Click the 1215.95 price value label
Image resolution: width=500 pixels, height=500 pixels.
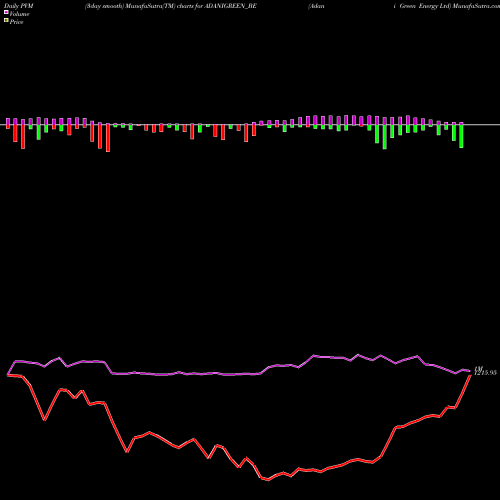pos(485,373)
